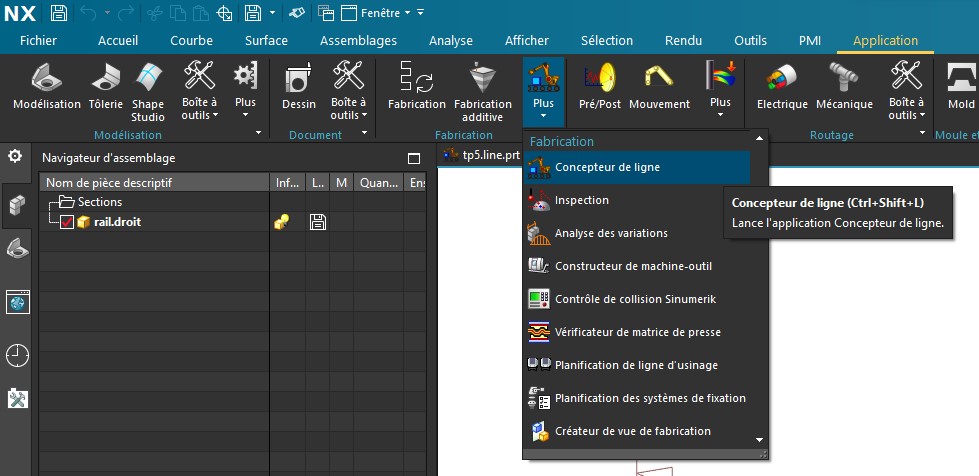This screenshot has width=979, height=476.
Task: Select Vérificateur de matrice de presse
Action: click(x=636, y=332)
